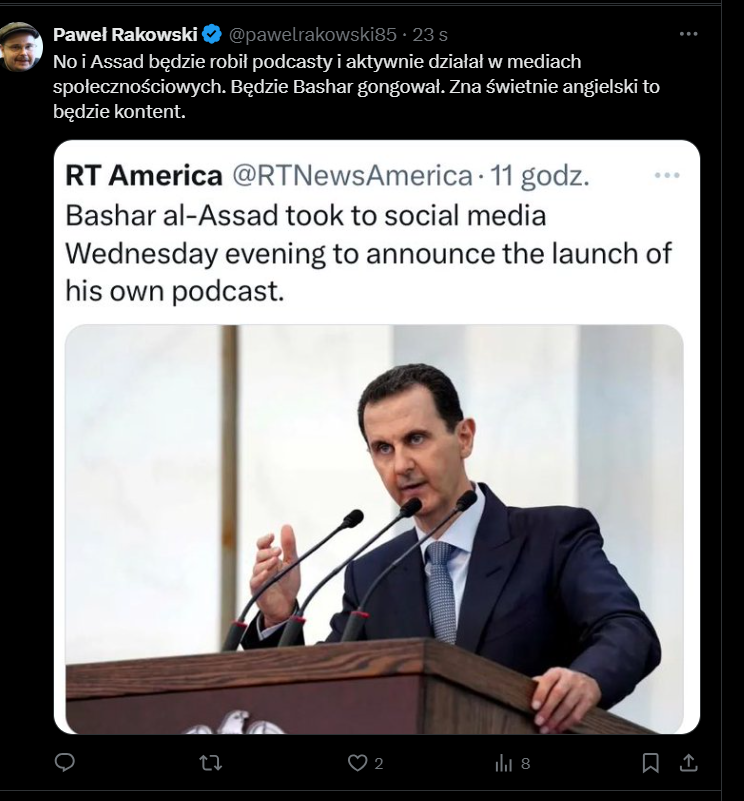Open the @RTNewsAmerica handle
Image resolution: width=744 pixels, height=801 pixels.
(352, 176)
